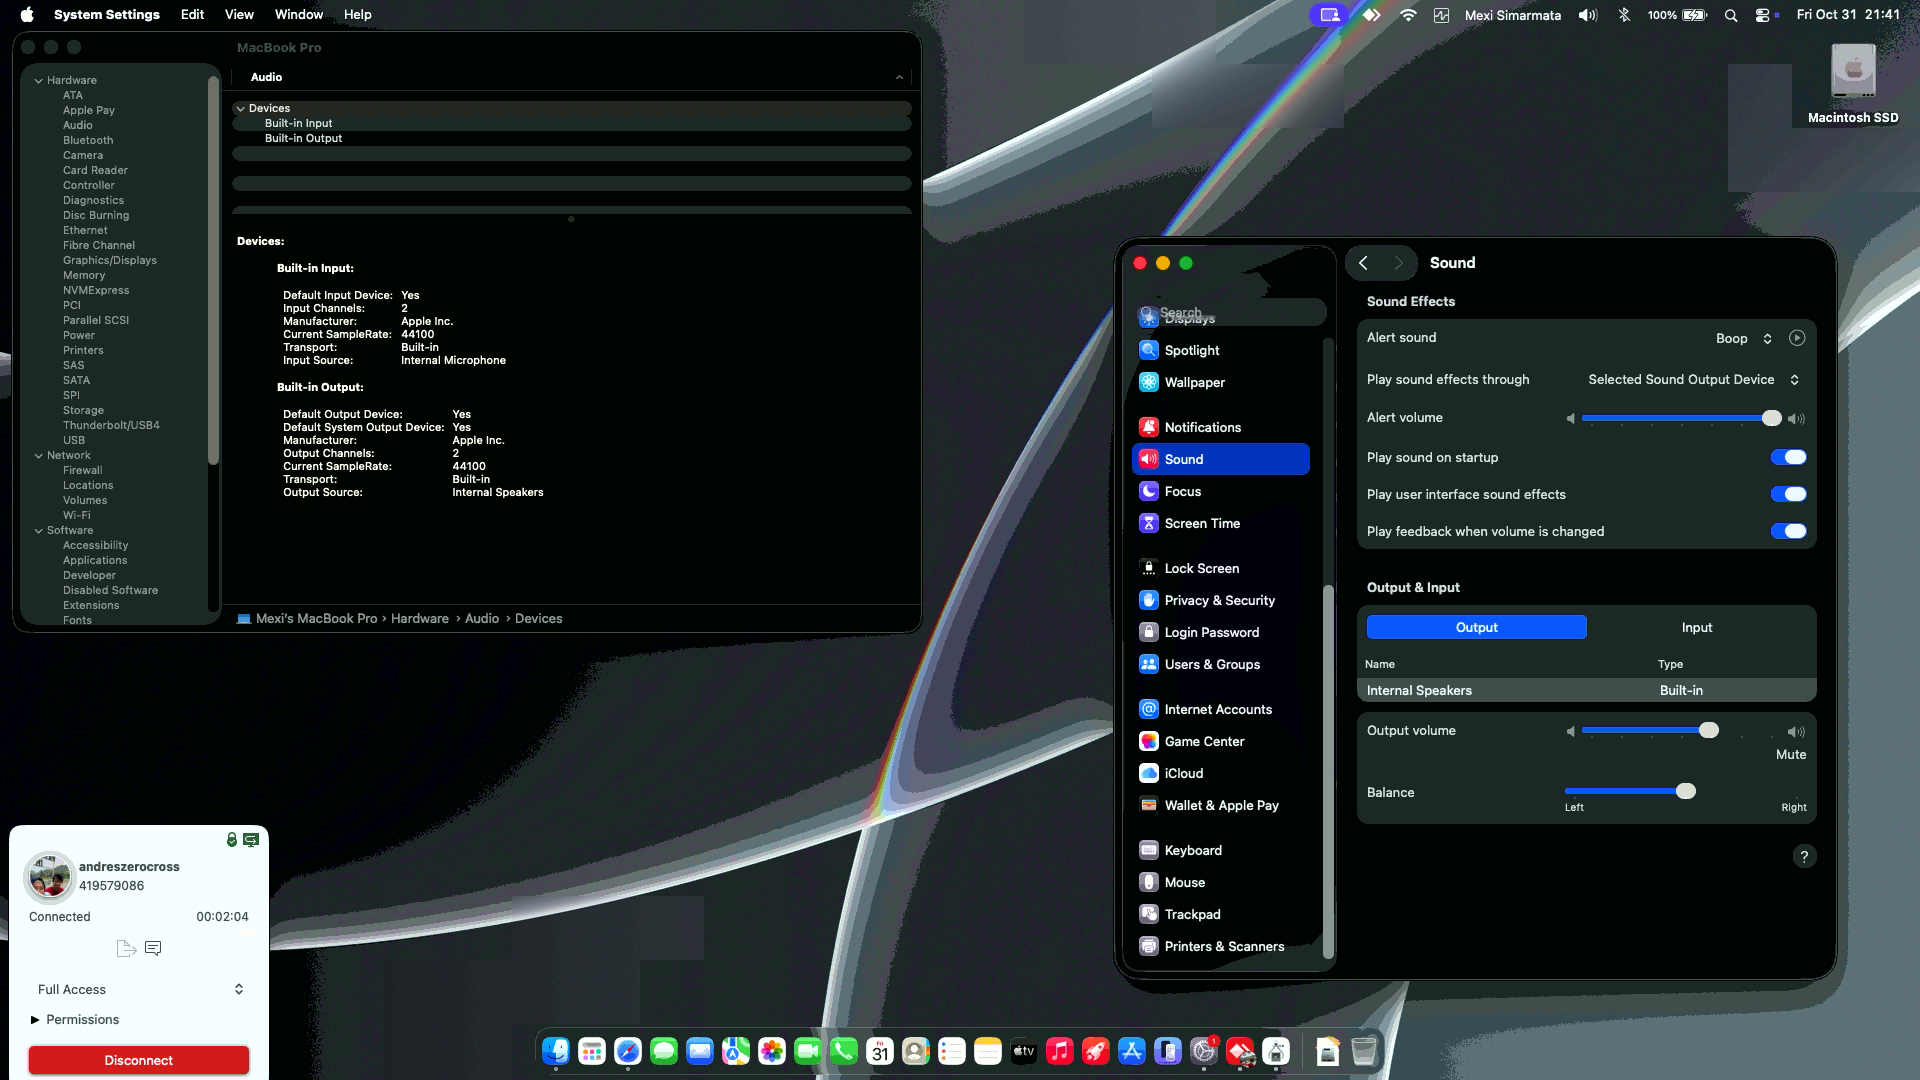Image resolution: width=1920 pixels, height=1080 pixels.
Task: Click the Lock Screen icon in sidebar
Action: [1148, 568]
